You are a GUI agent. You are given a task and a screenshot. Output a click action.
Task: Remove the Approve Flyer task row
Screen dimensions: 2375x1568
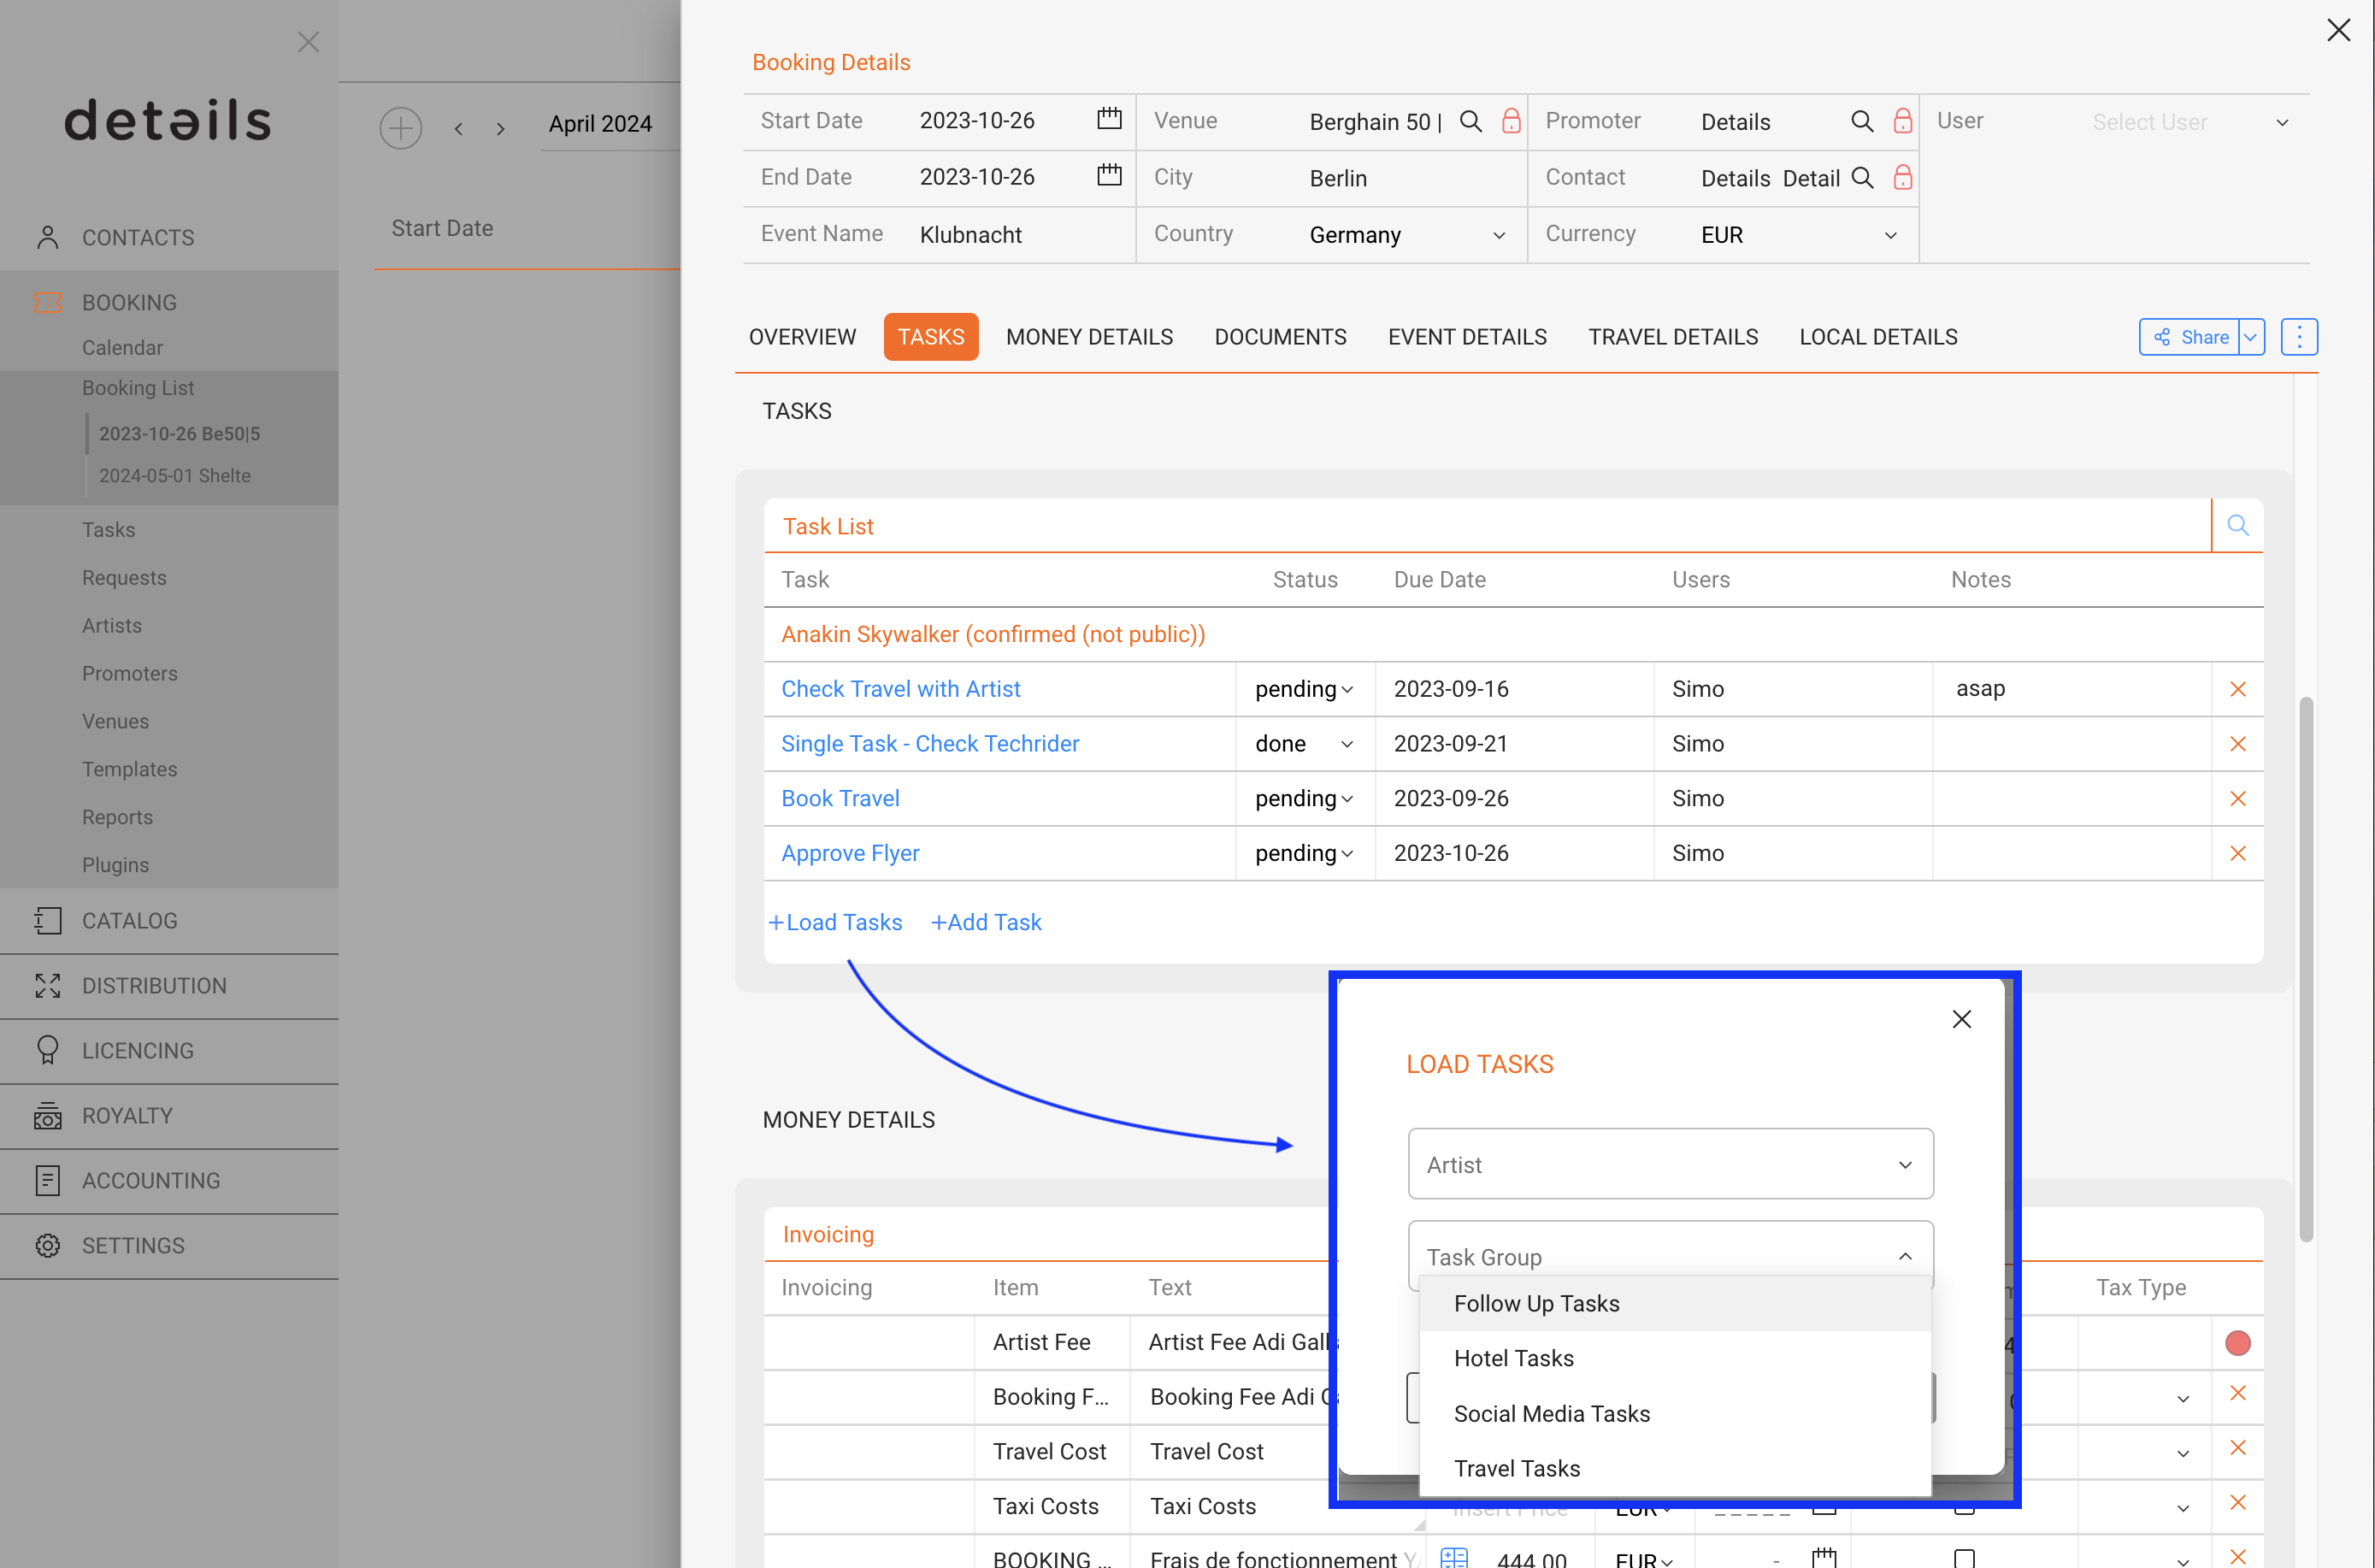tap(2237, 854)
